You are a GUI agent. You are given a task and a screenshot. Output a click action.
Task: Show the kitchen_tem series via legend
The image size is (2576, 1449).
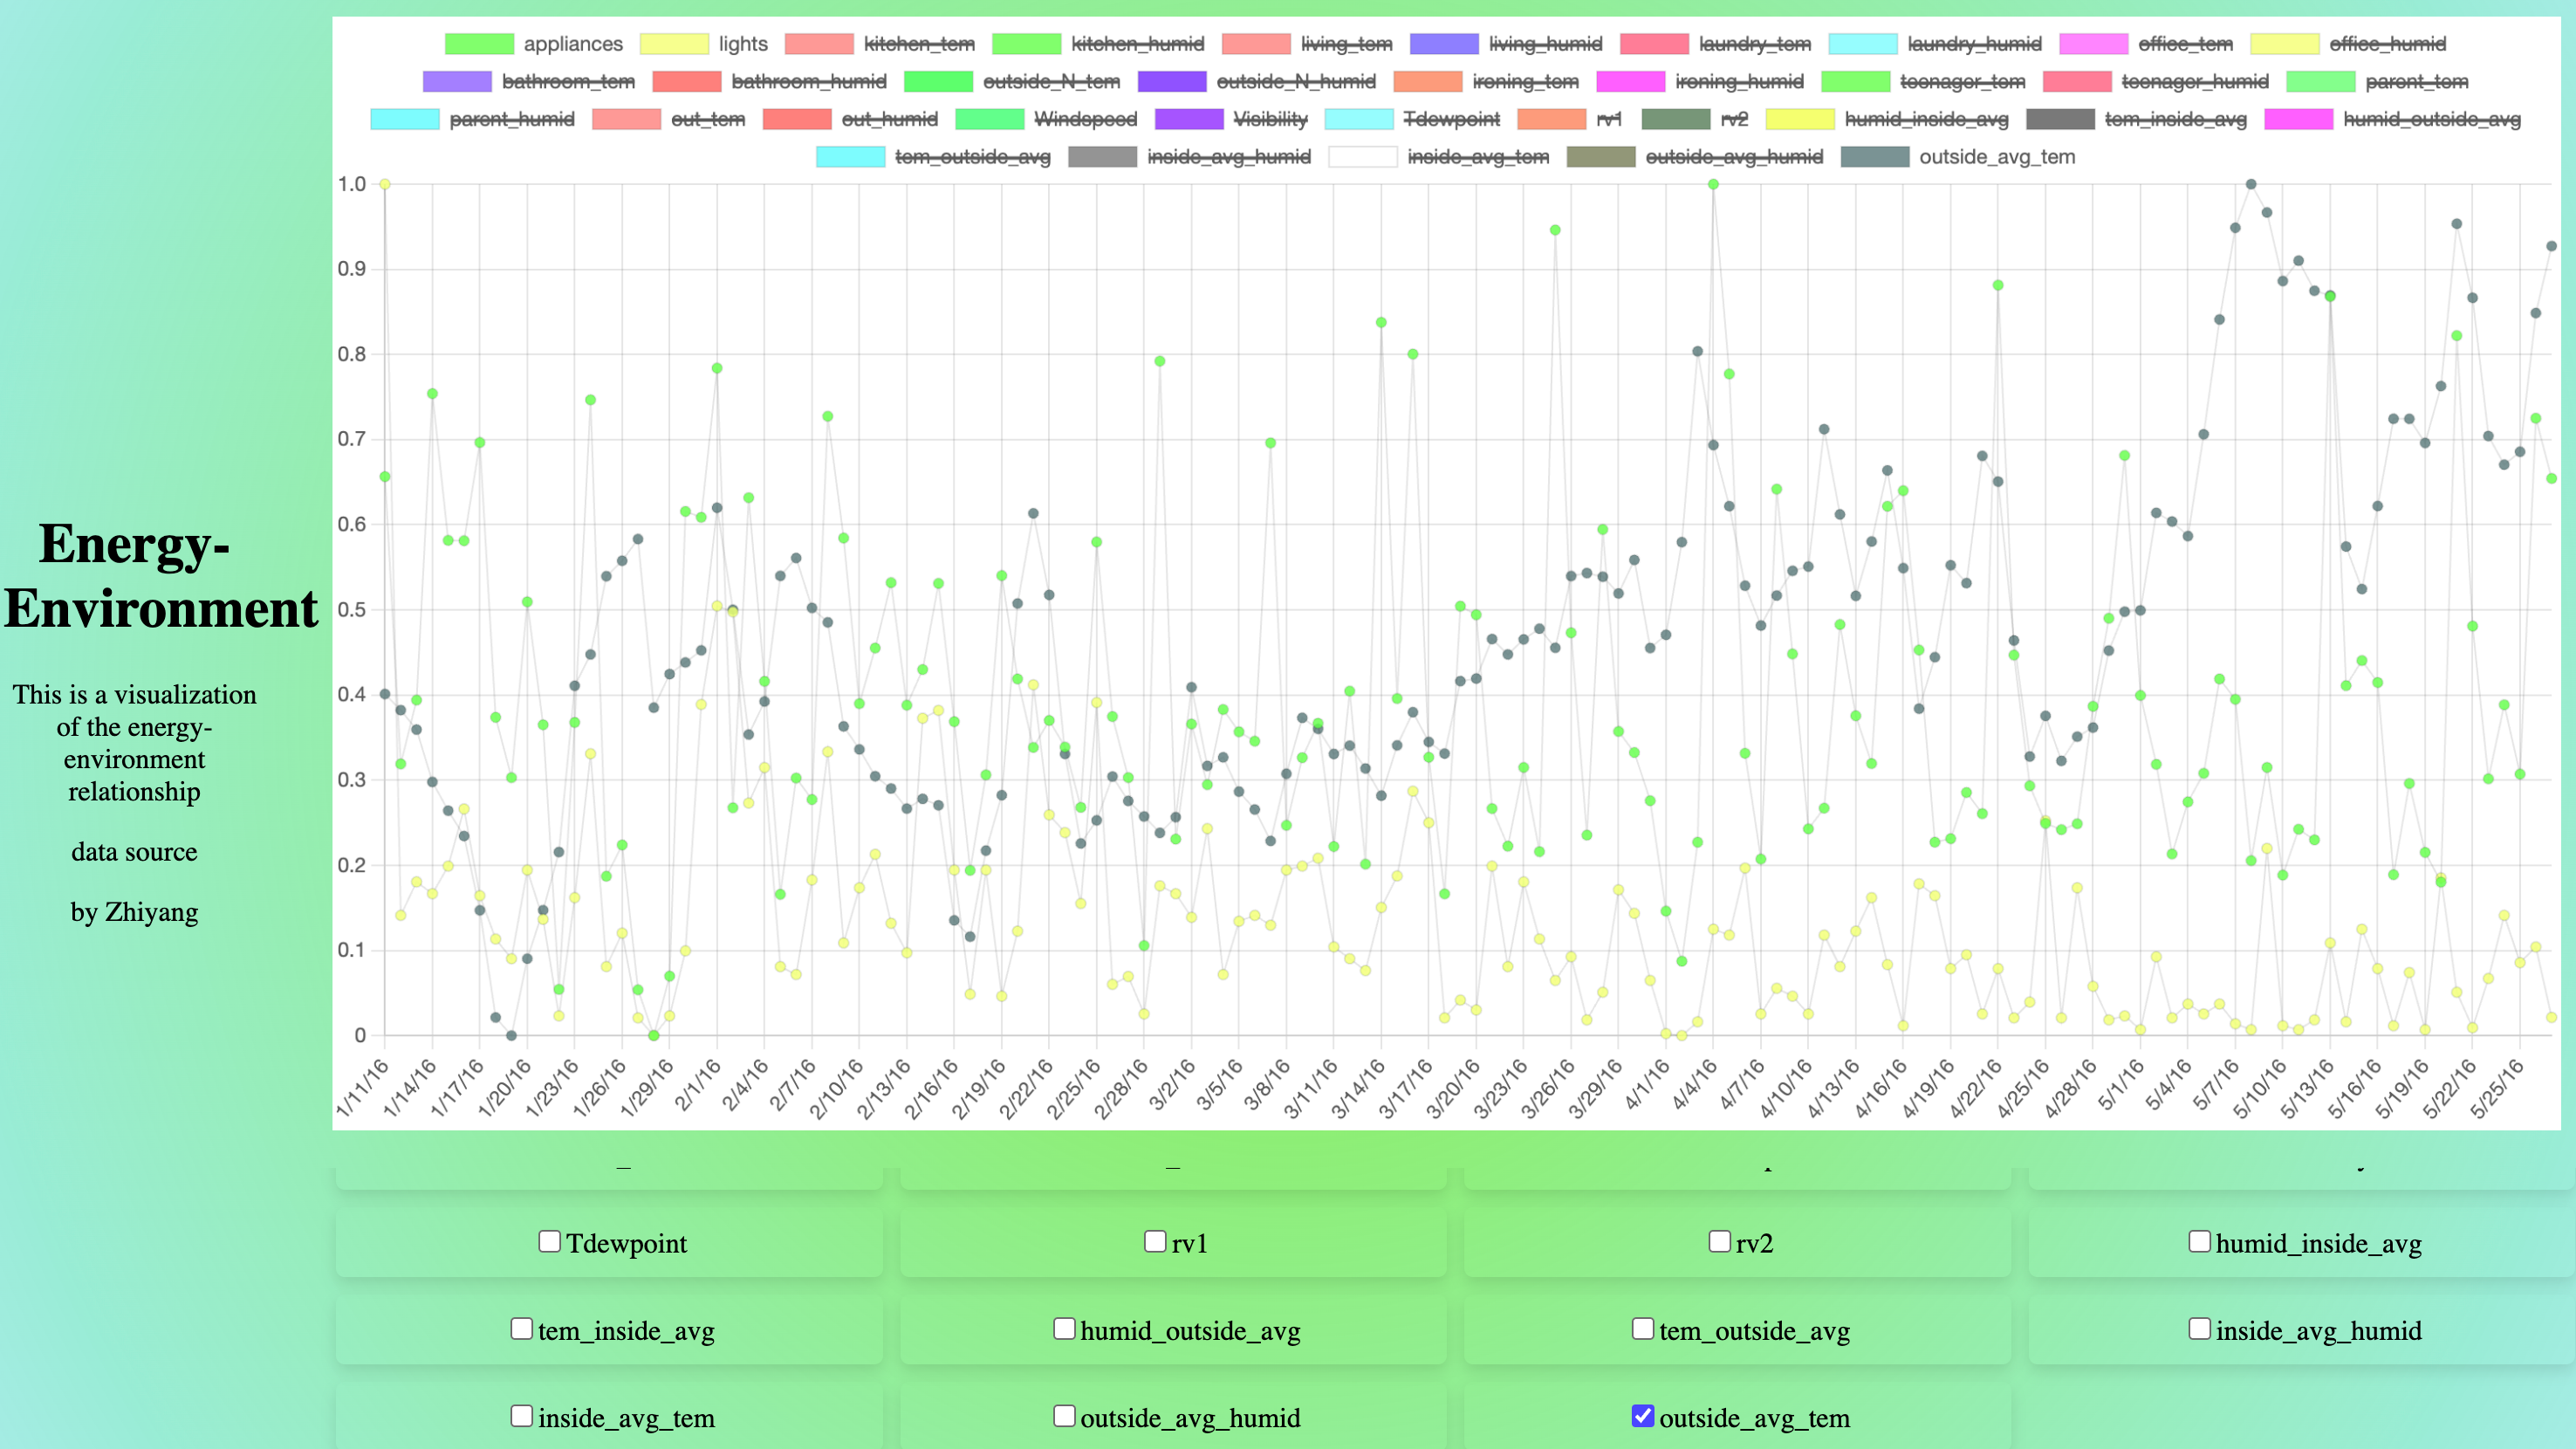click(918, 44)
